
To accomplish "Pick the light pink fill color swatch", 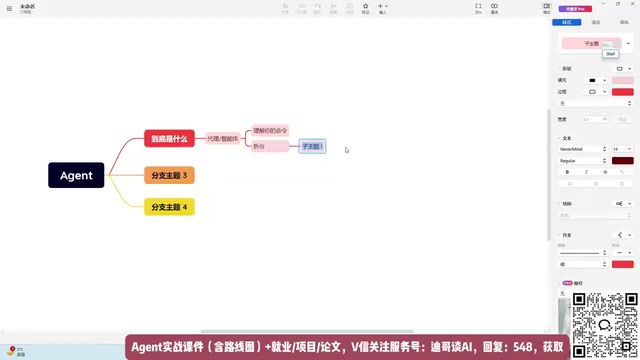I will point(622,80).
